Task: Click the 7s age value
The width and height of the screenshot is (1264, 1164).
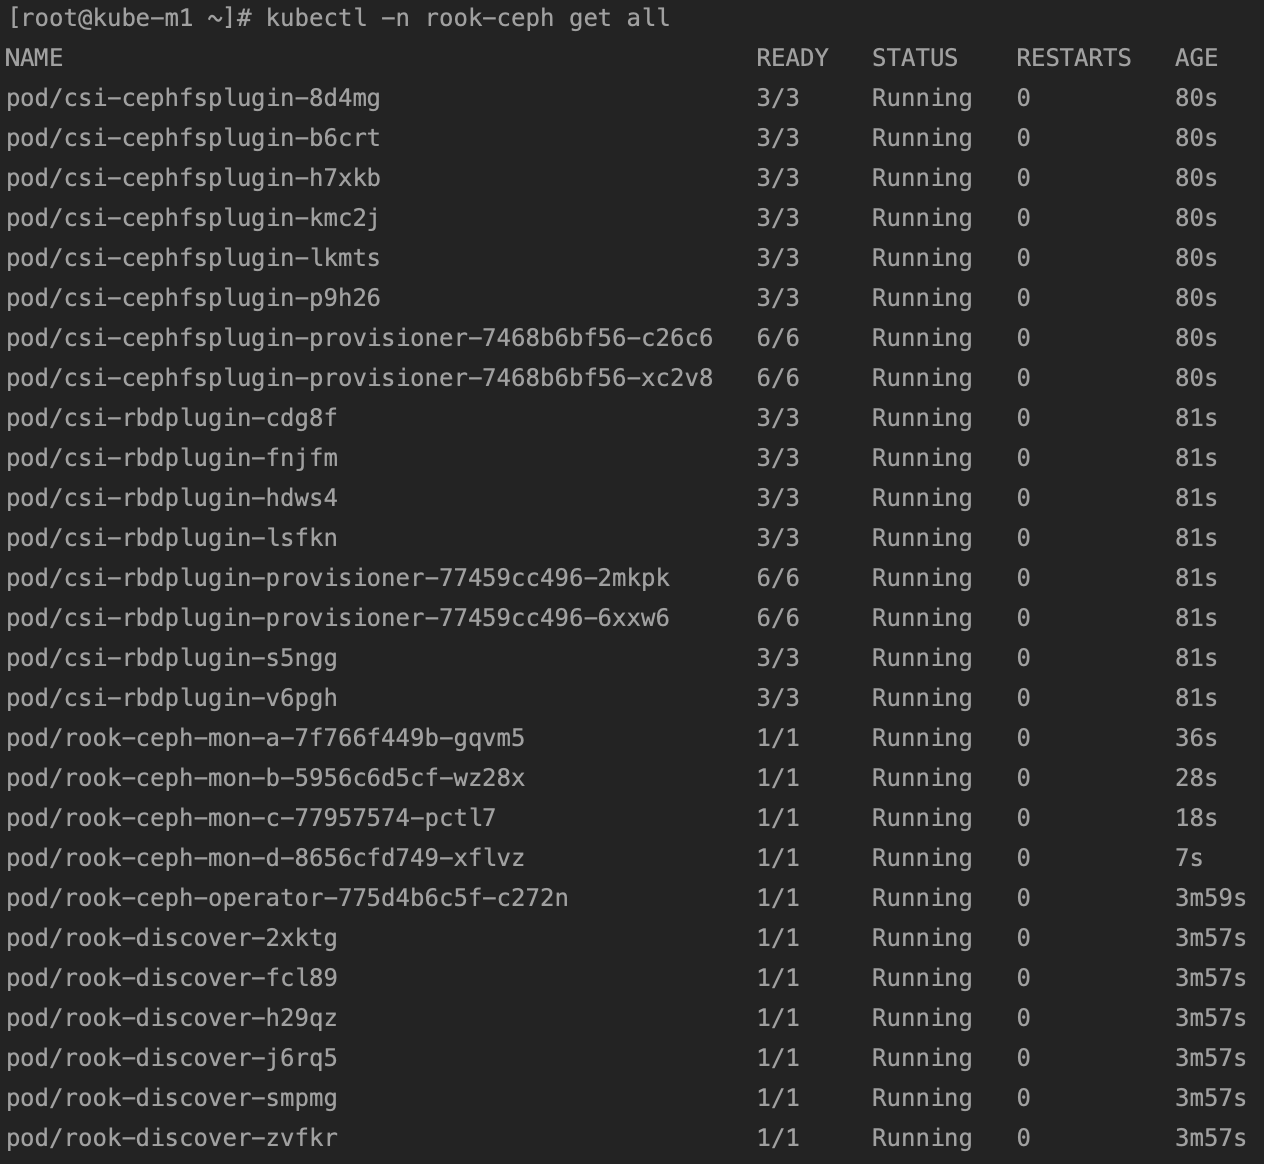Action: 1189,858
